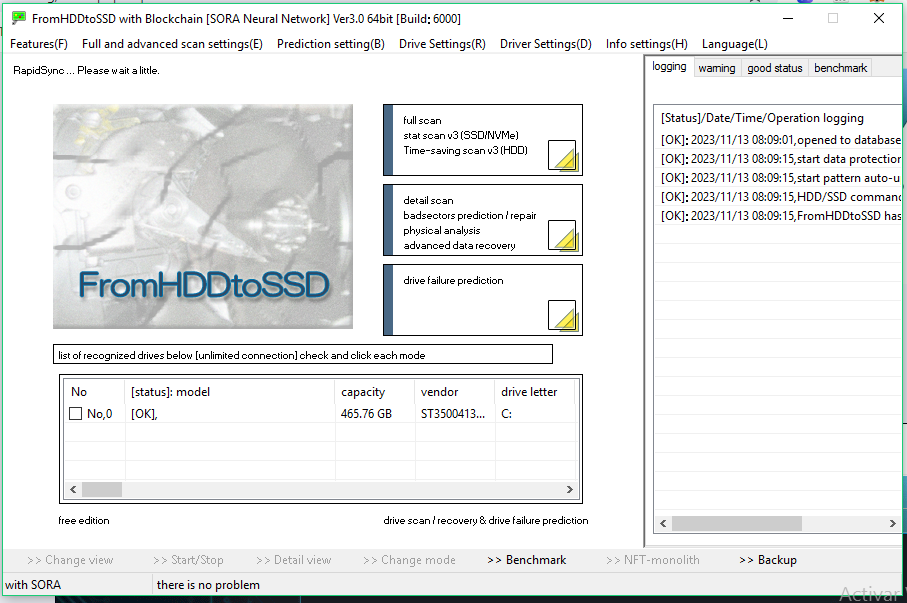This screenshot has width=907, height=603.
Task: Click the 'drive letter' column header
Action: [534, 392]
